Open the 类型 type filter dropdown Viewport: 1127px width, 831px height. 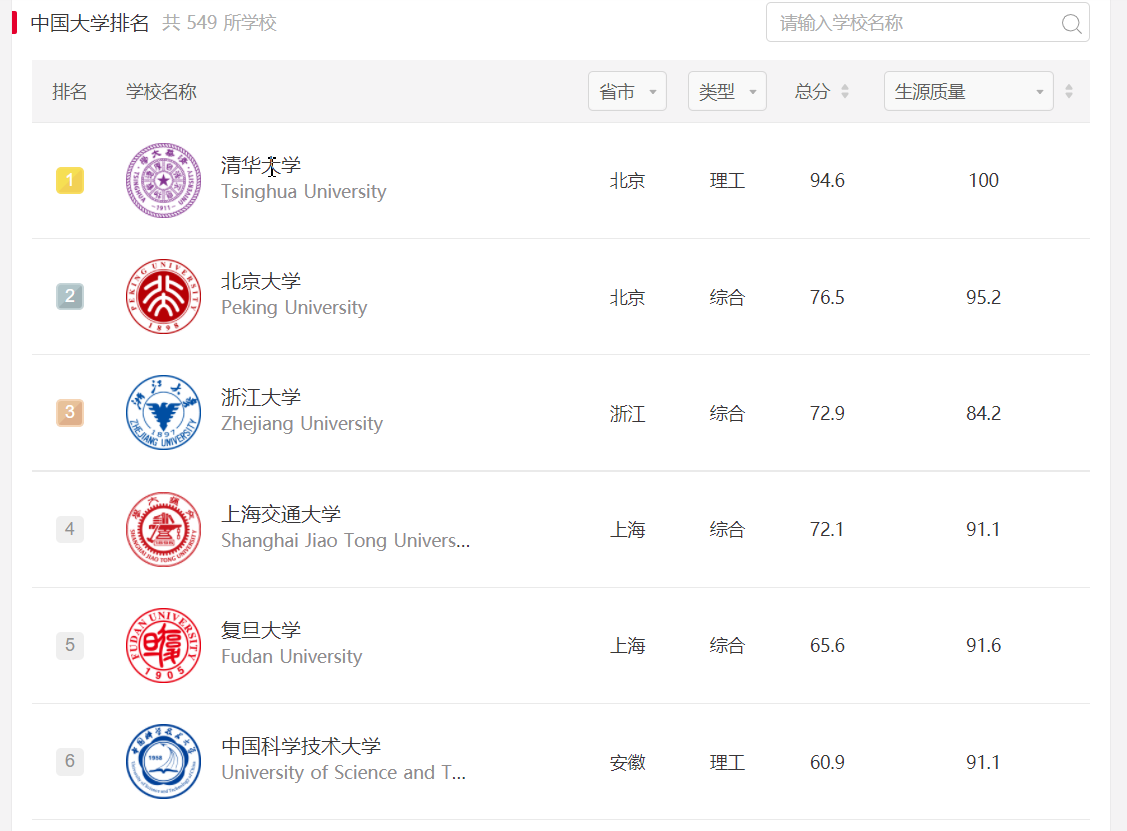[727, 92]
